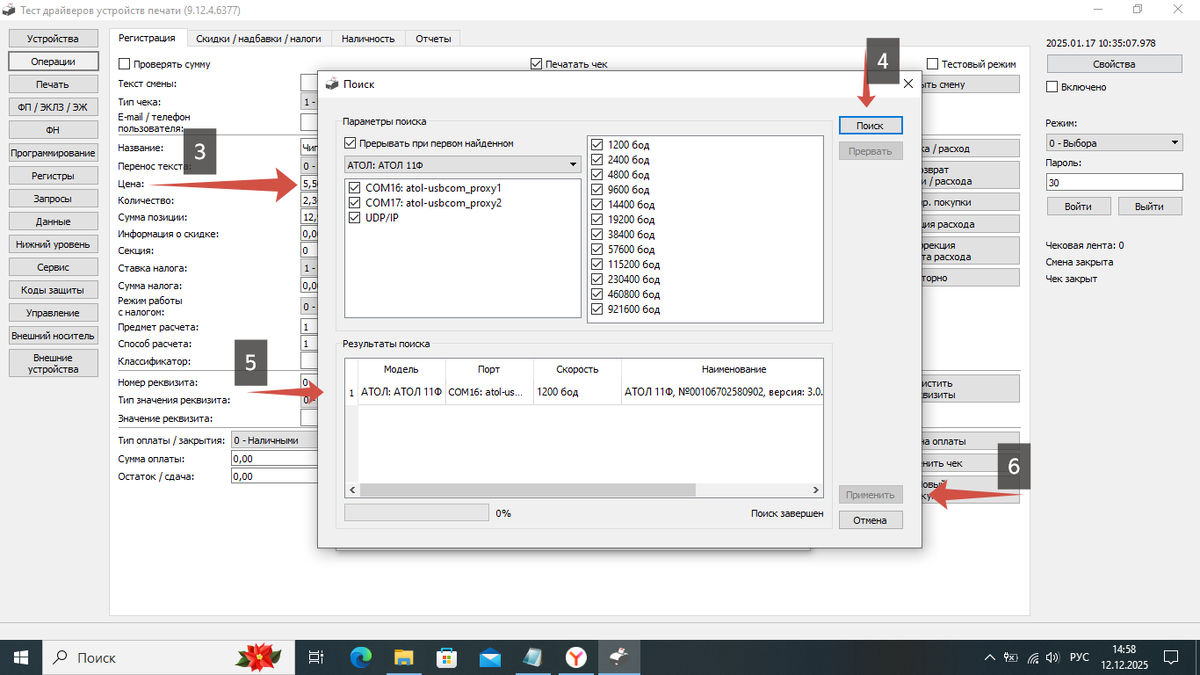
Task: Open the Устройства section
Action: click(x=53, y=39)
